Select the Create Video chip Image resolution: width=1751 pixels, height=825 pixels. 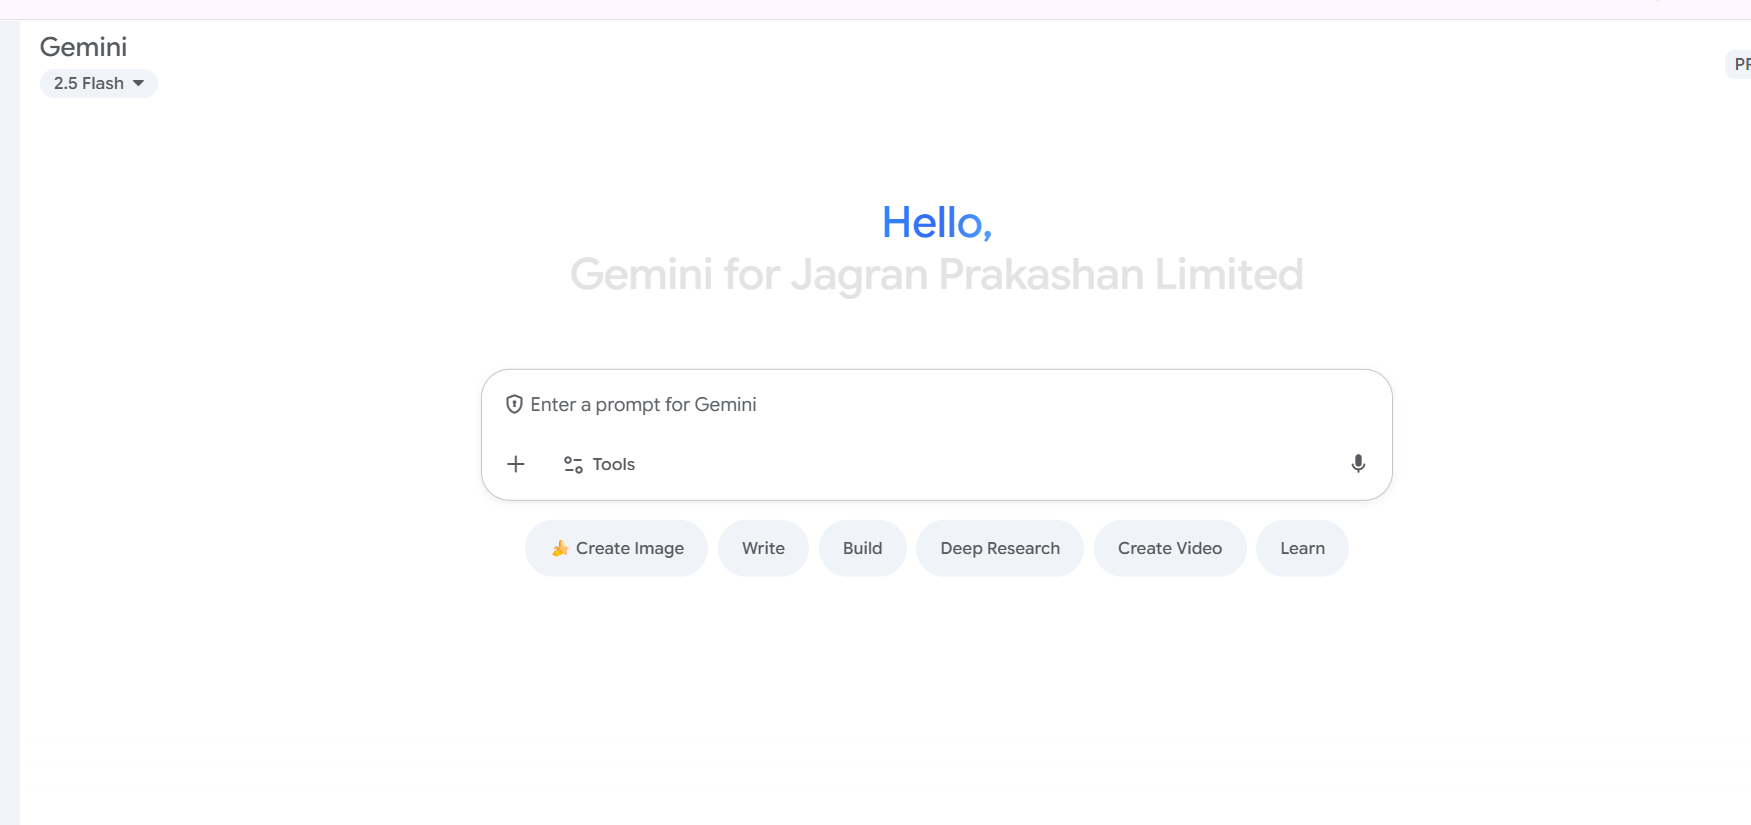pyautogui.click(x=1170, y=548)
